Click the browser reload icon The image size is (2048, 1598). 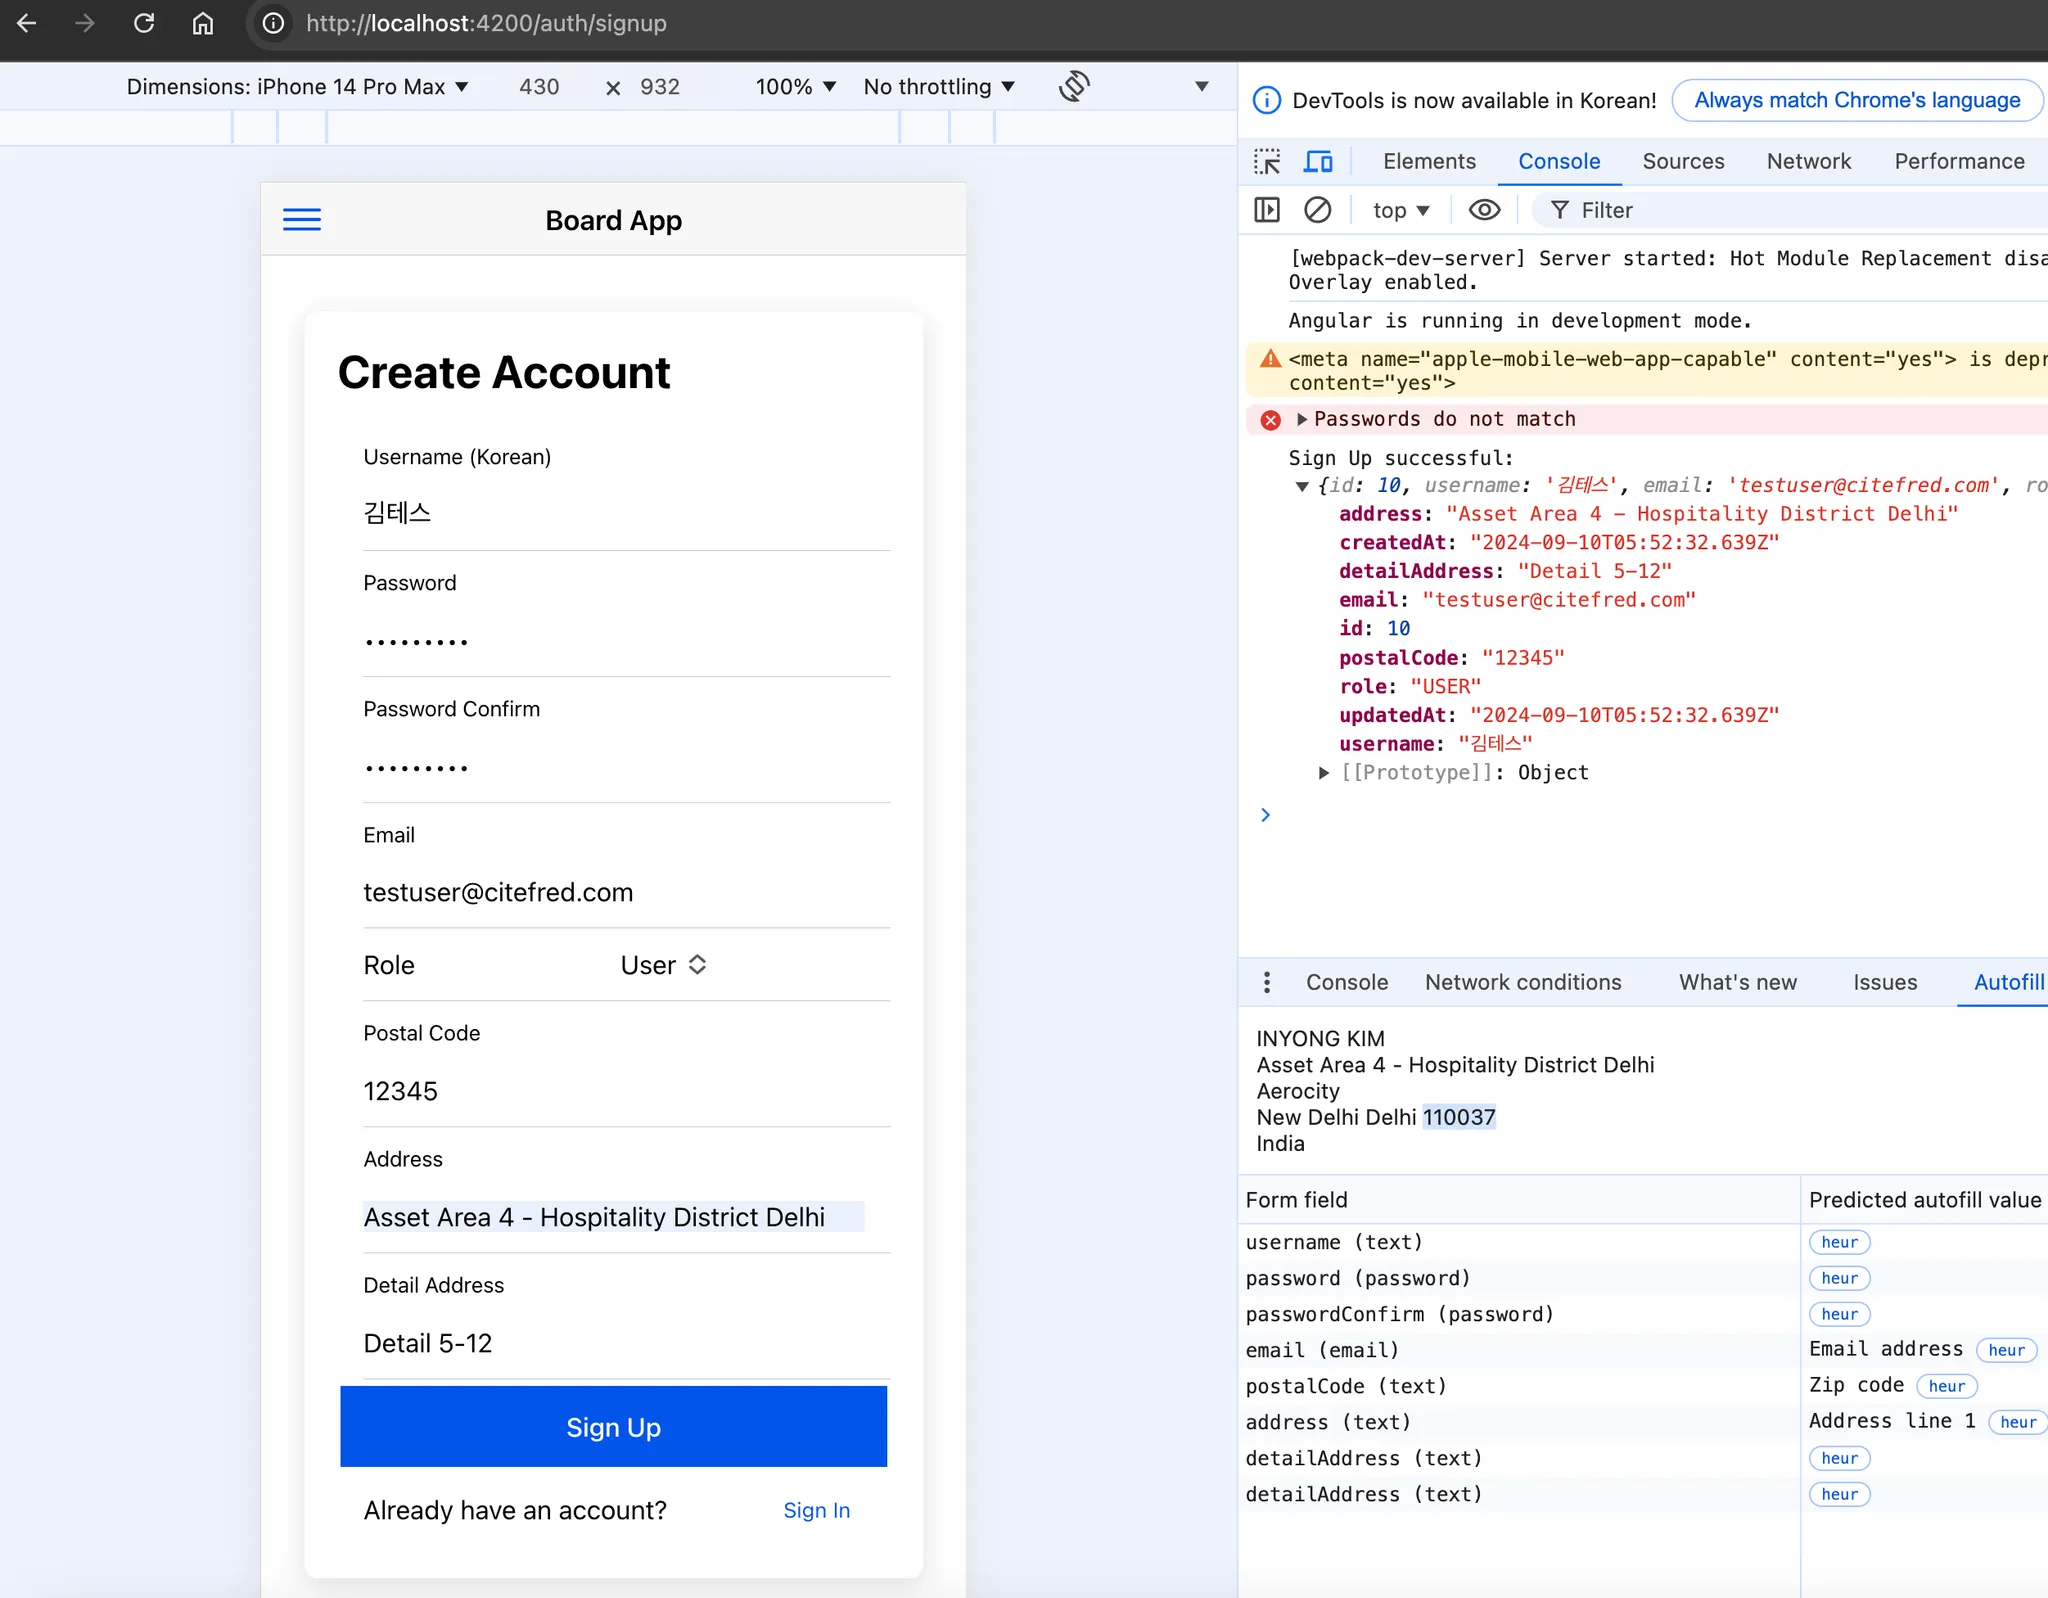pos(144,23)
